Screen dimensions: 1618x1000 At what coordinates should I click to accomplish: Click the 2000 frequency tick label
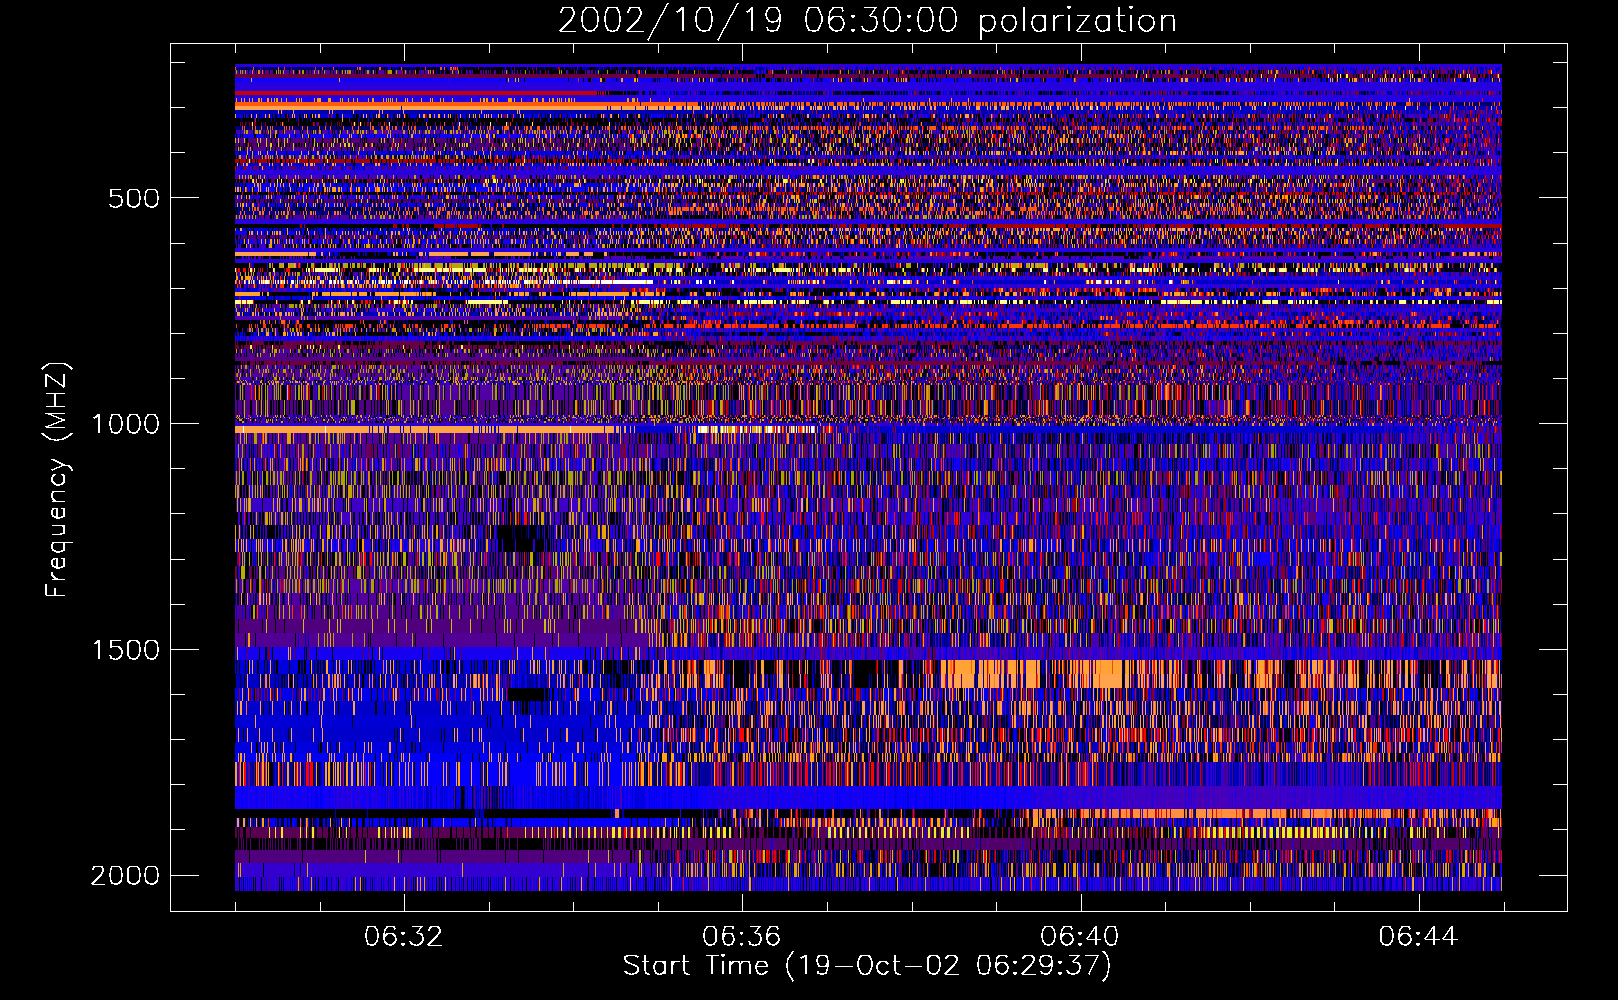(x=125, y=876)
